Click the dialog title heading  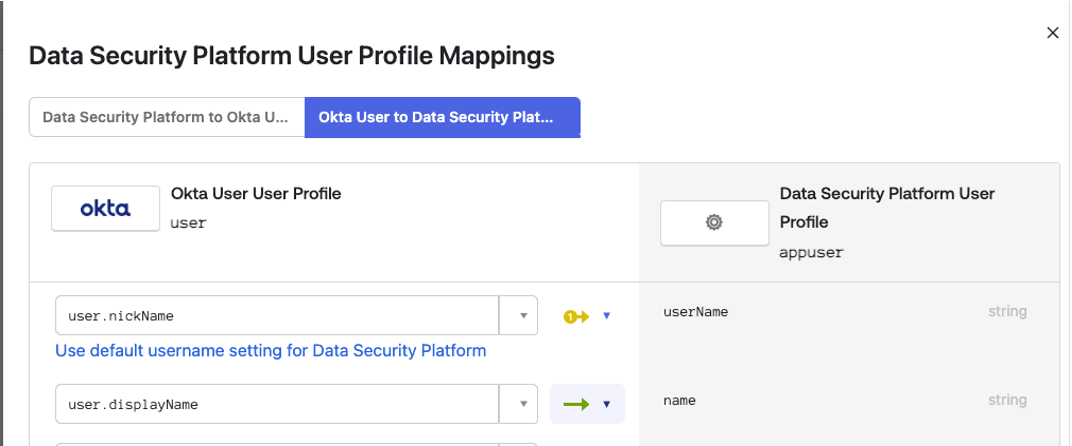(x=291, y=55)
